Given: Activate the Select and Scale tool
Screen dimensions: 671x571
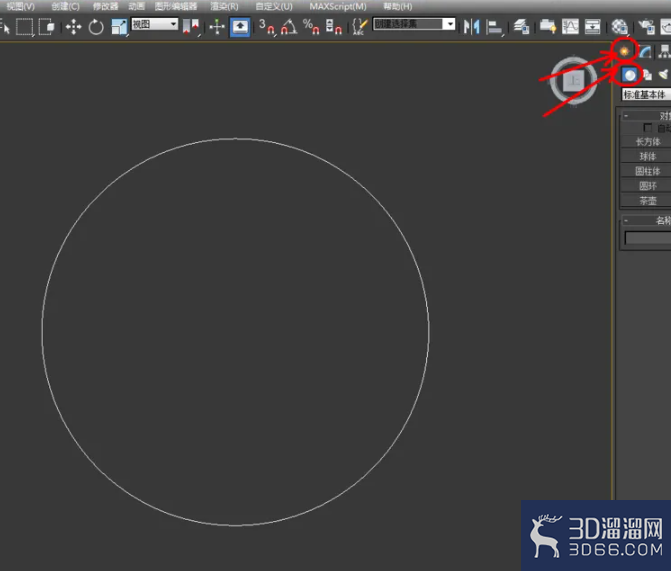Looking at the screenshot, I should coord(119,27).
